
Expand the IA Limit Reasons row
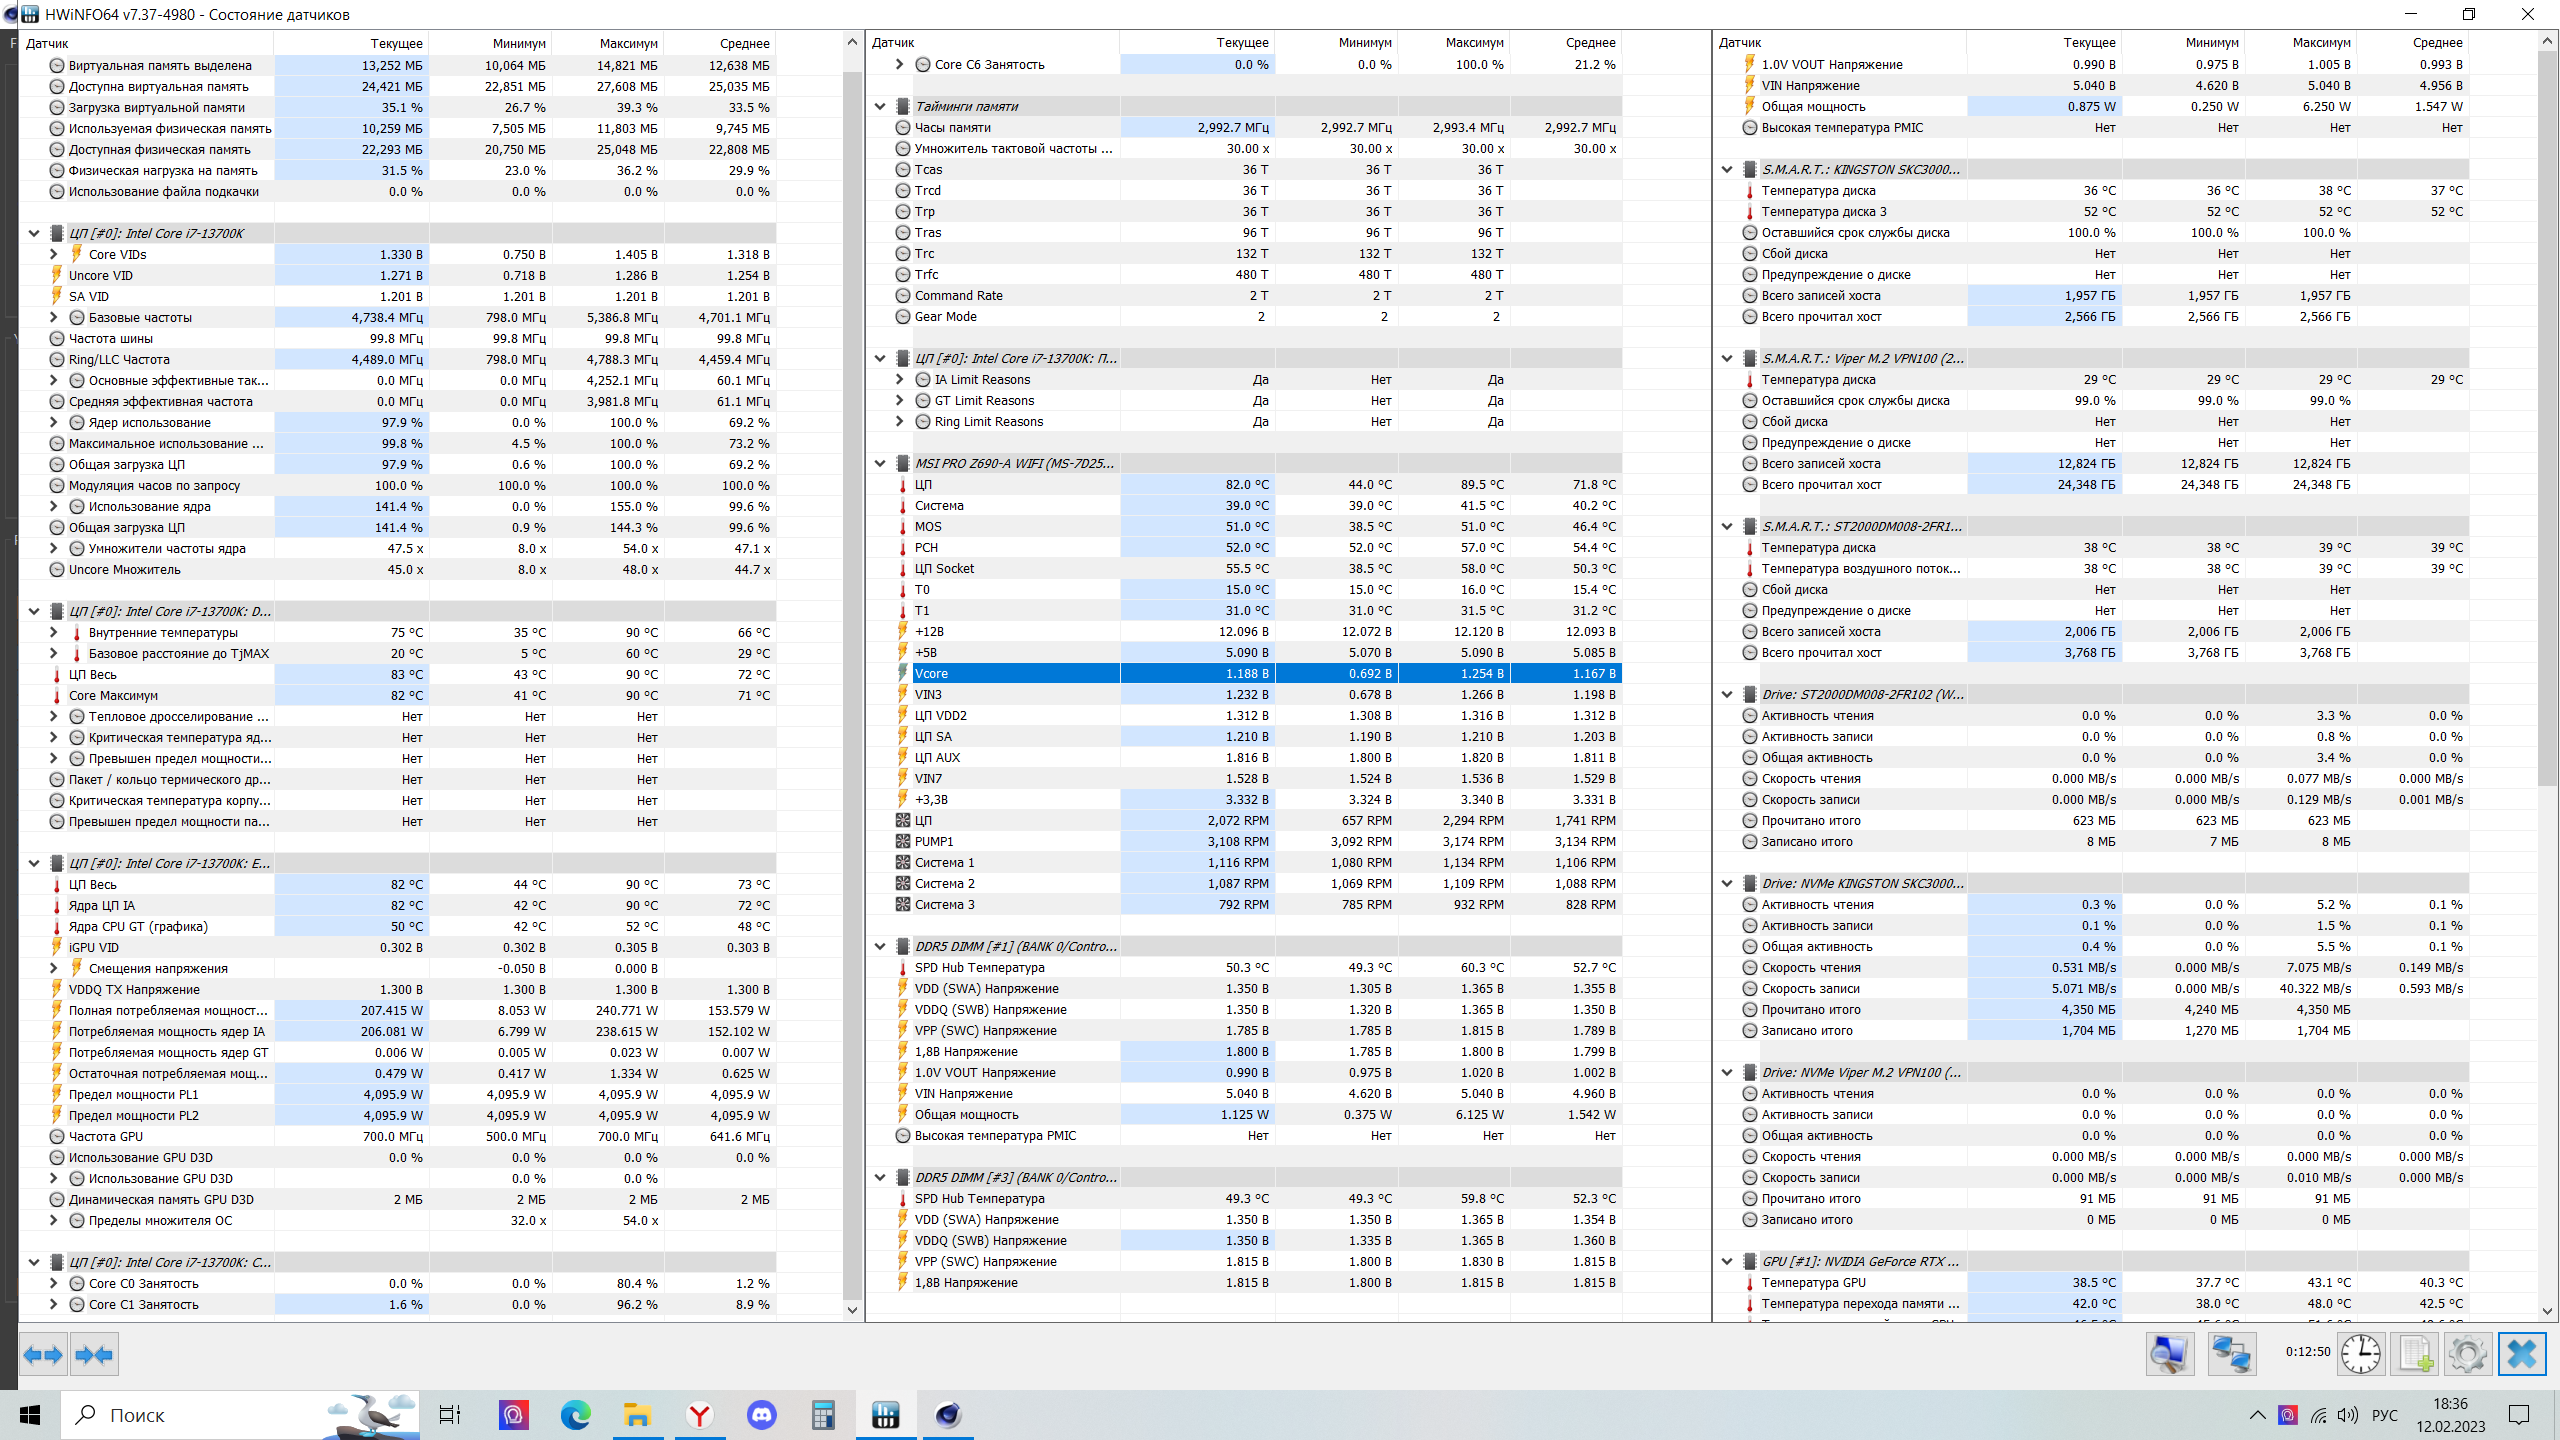[x=899, y=379]
